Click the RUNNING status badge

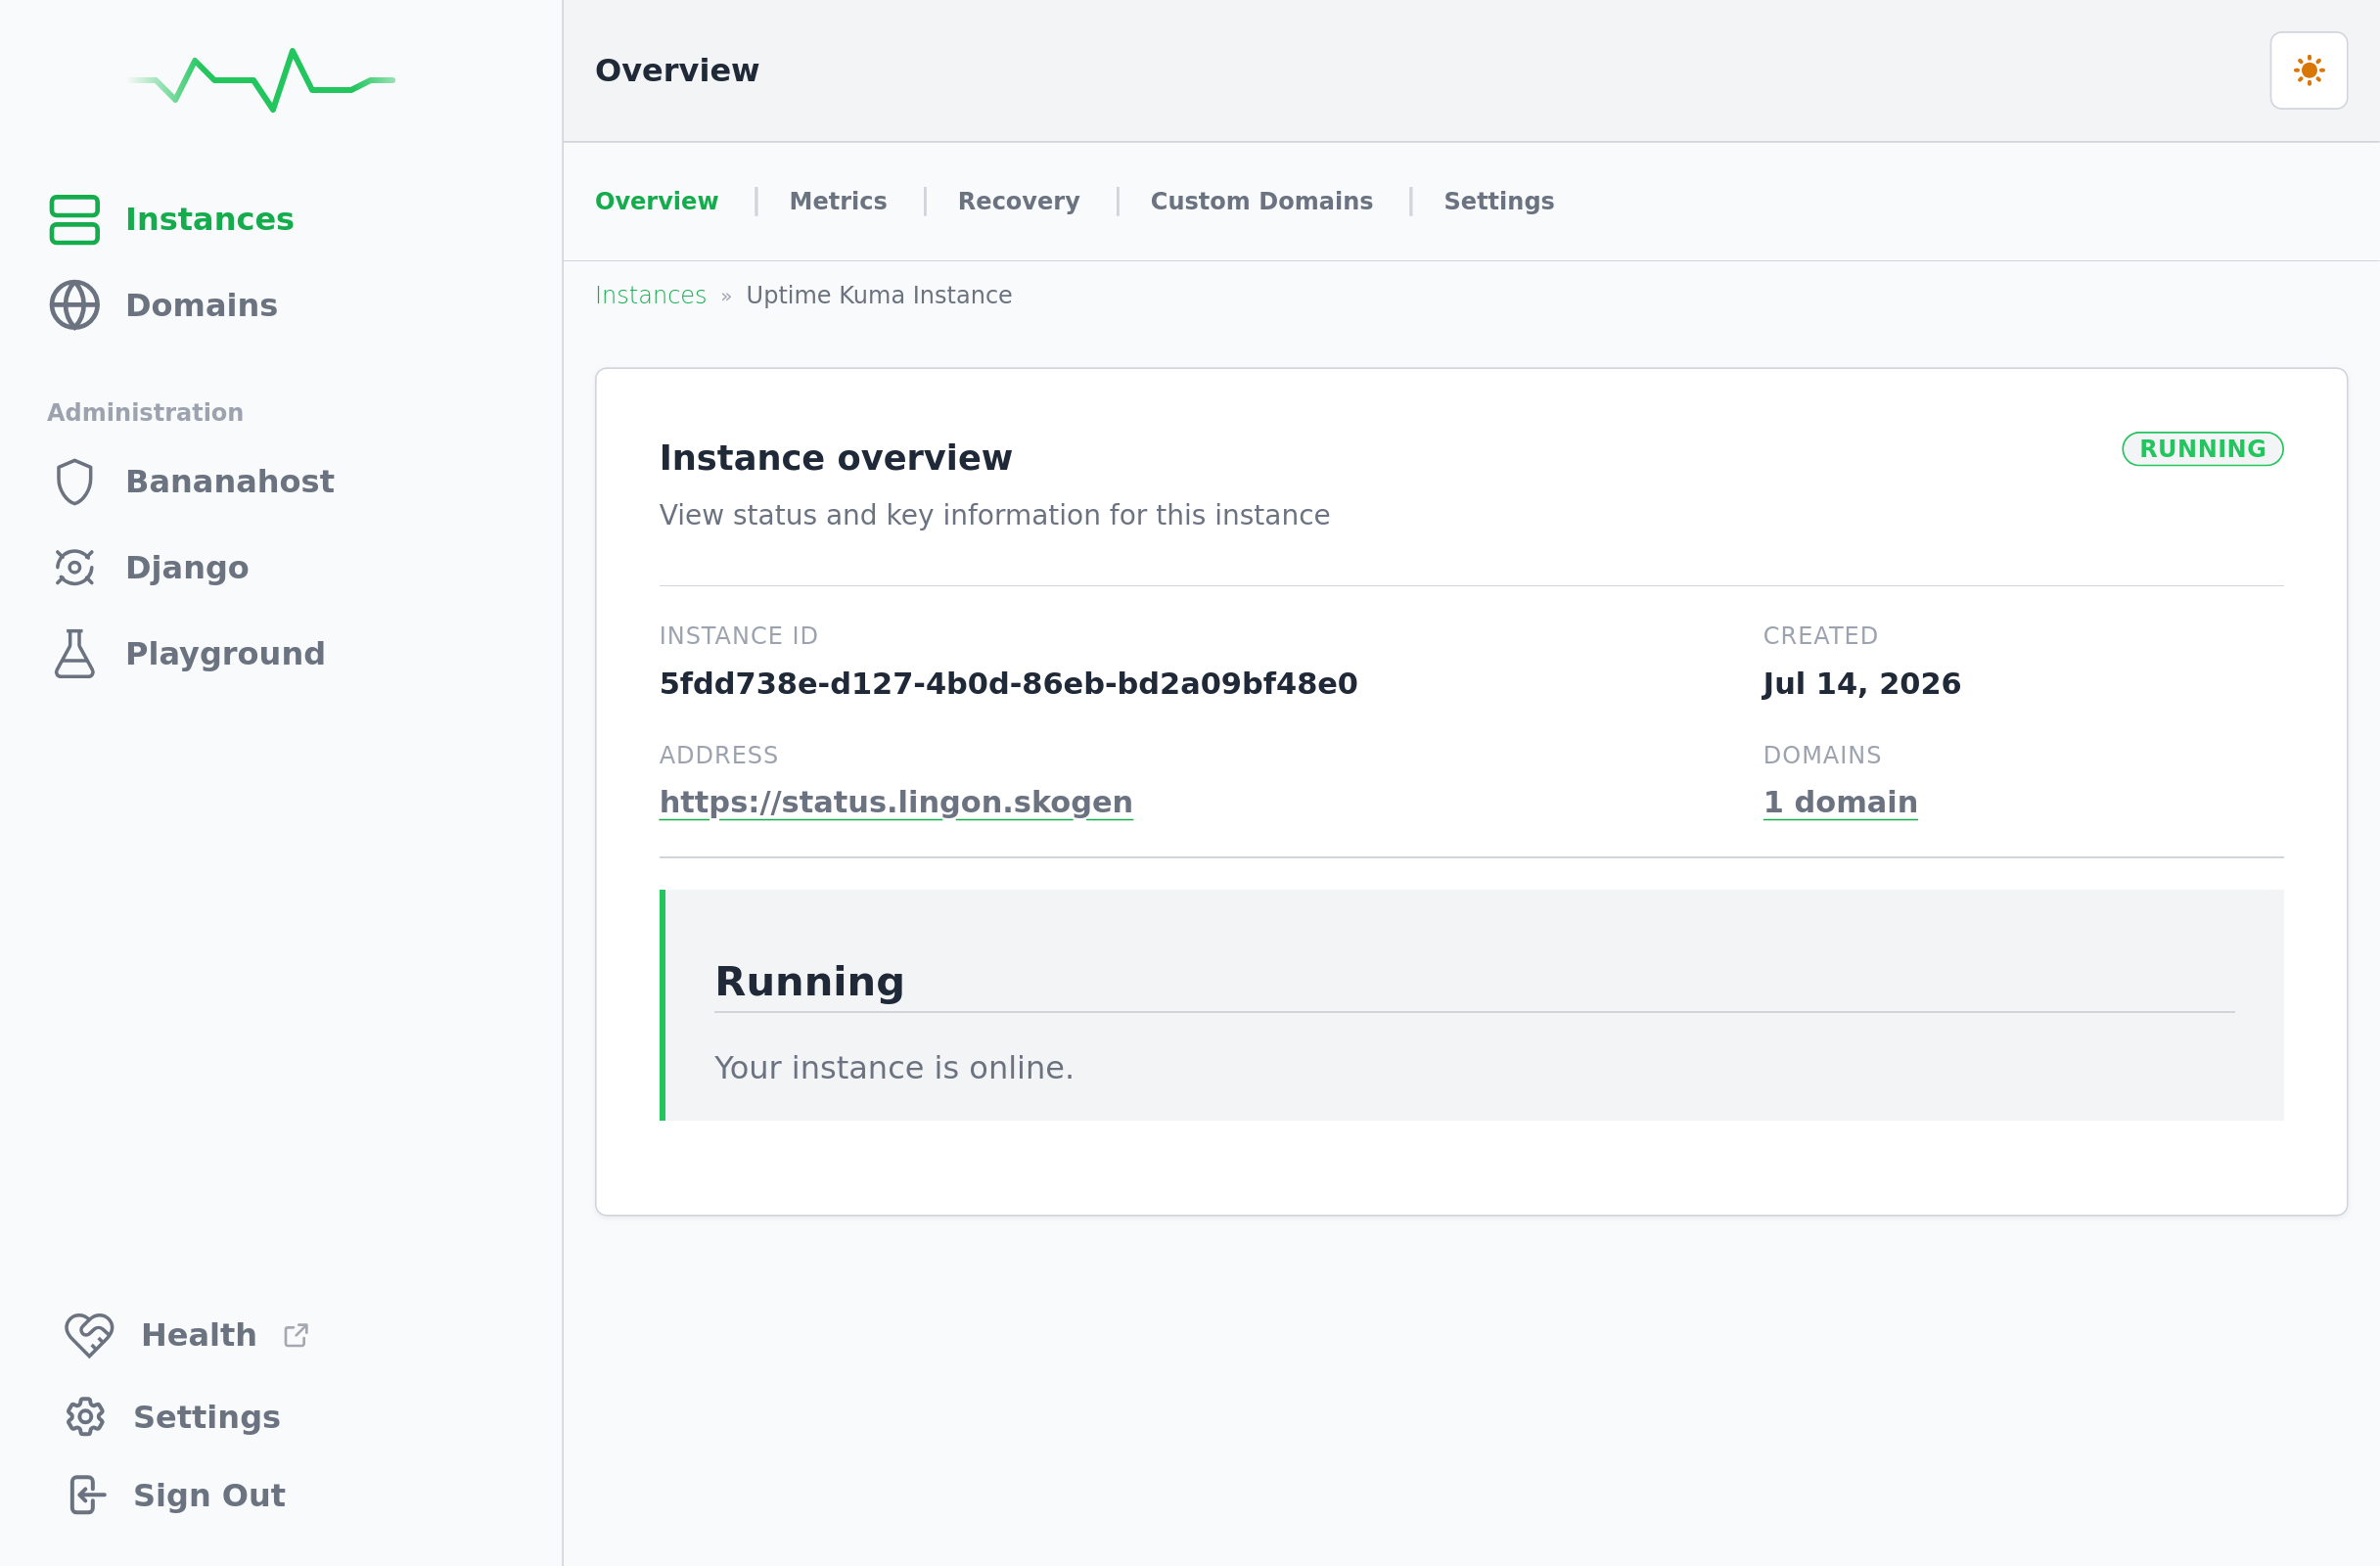tap(2203, 449)
